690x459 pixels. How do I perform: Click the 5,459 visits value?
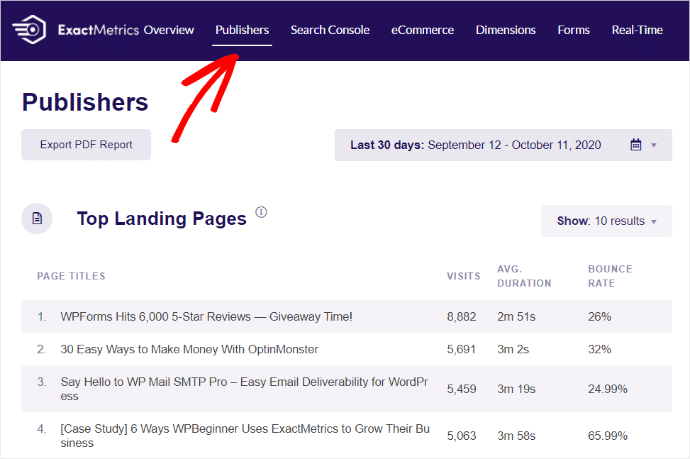point(461,389)
